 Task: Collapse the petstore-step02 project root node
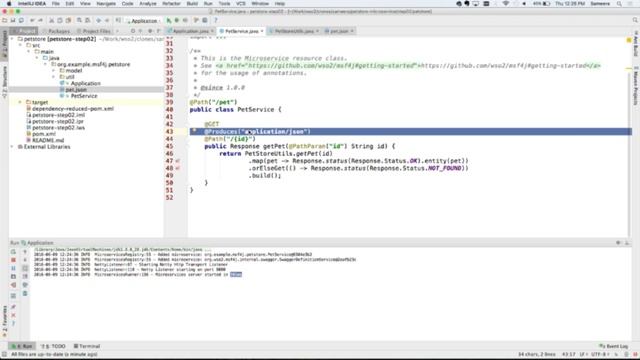[x=12, y=39]
